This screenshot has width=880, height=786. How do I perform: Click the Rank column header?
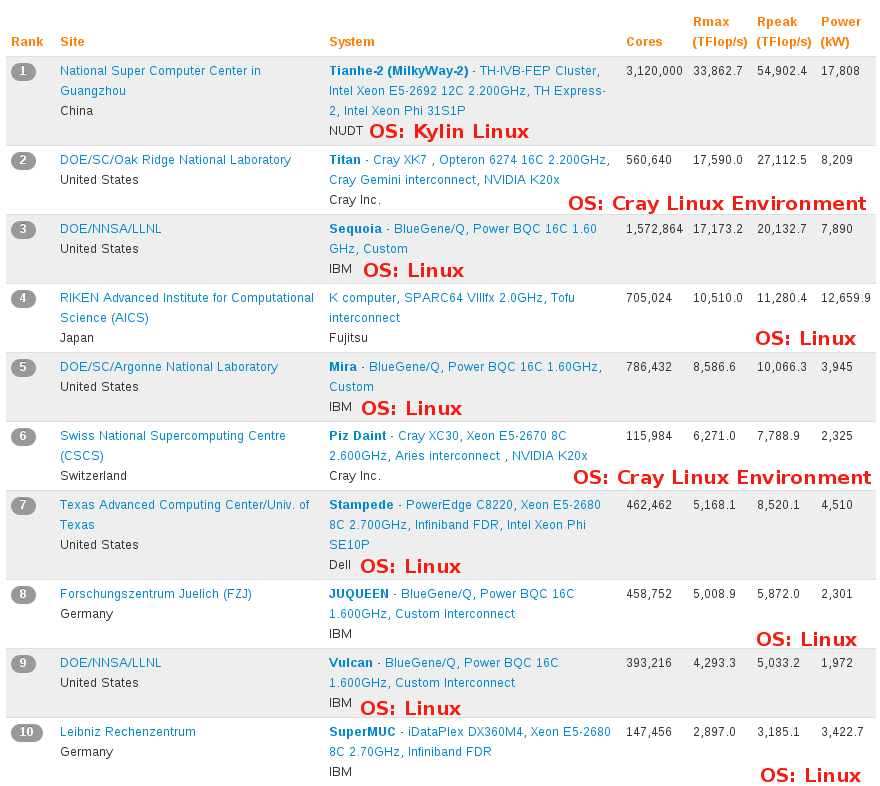pos(27,42)
